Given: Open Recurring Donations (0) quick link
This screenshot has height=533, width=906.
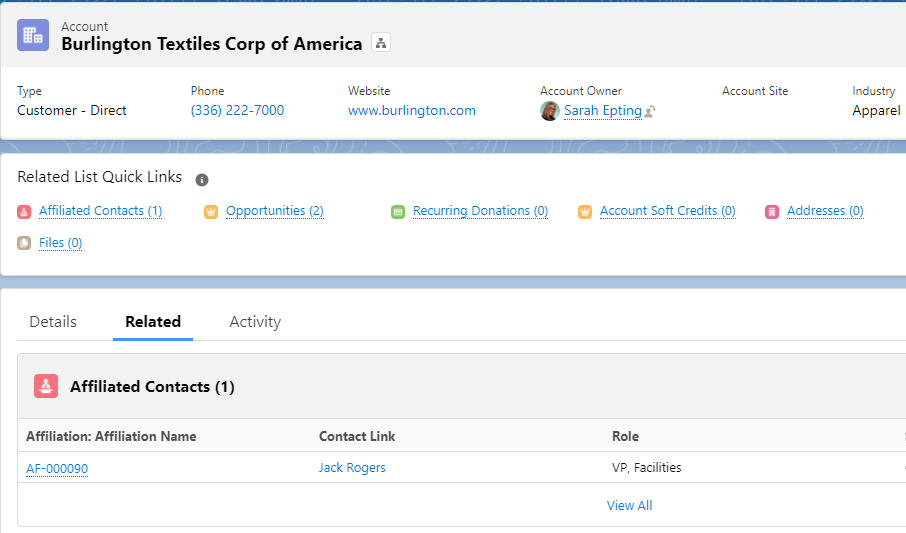Looking at the screenshot, I should point(480,211).
